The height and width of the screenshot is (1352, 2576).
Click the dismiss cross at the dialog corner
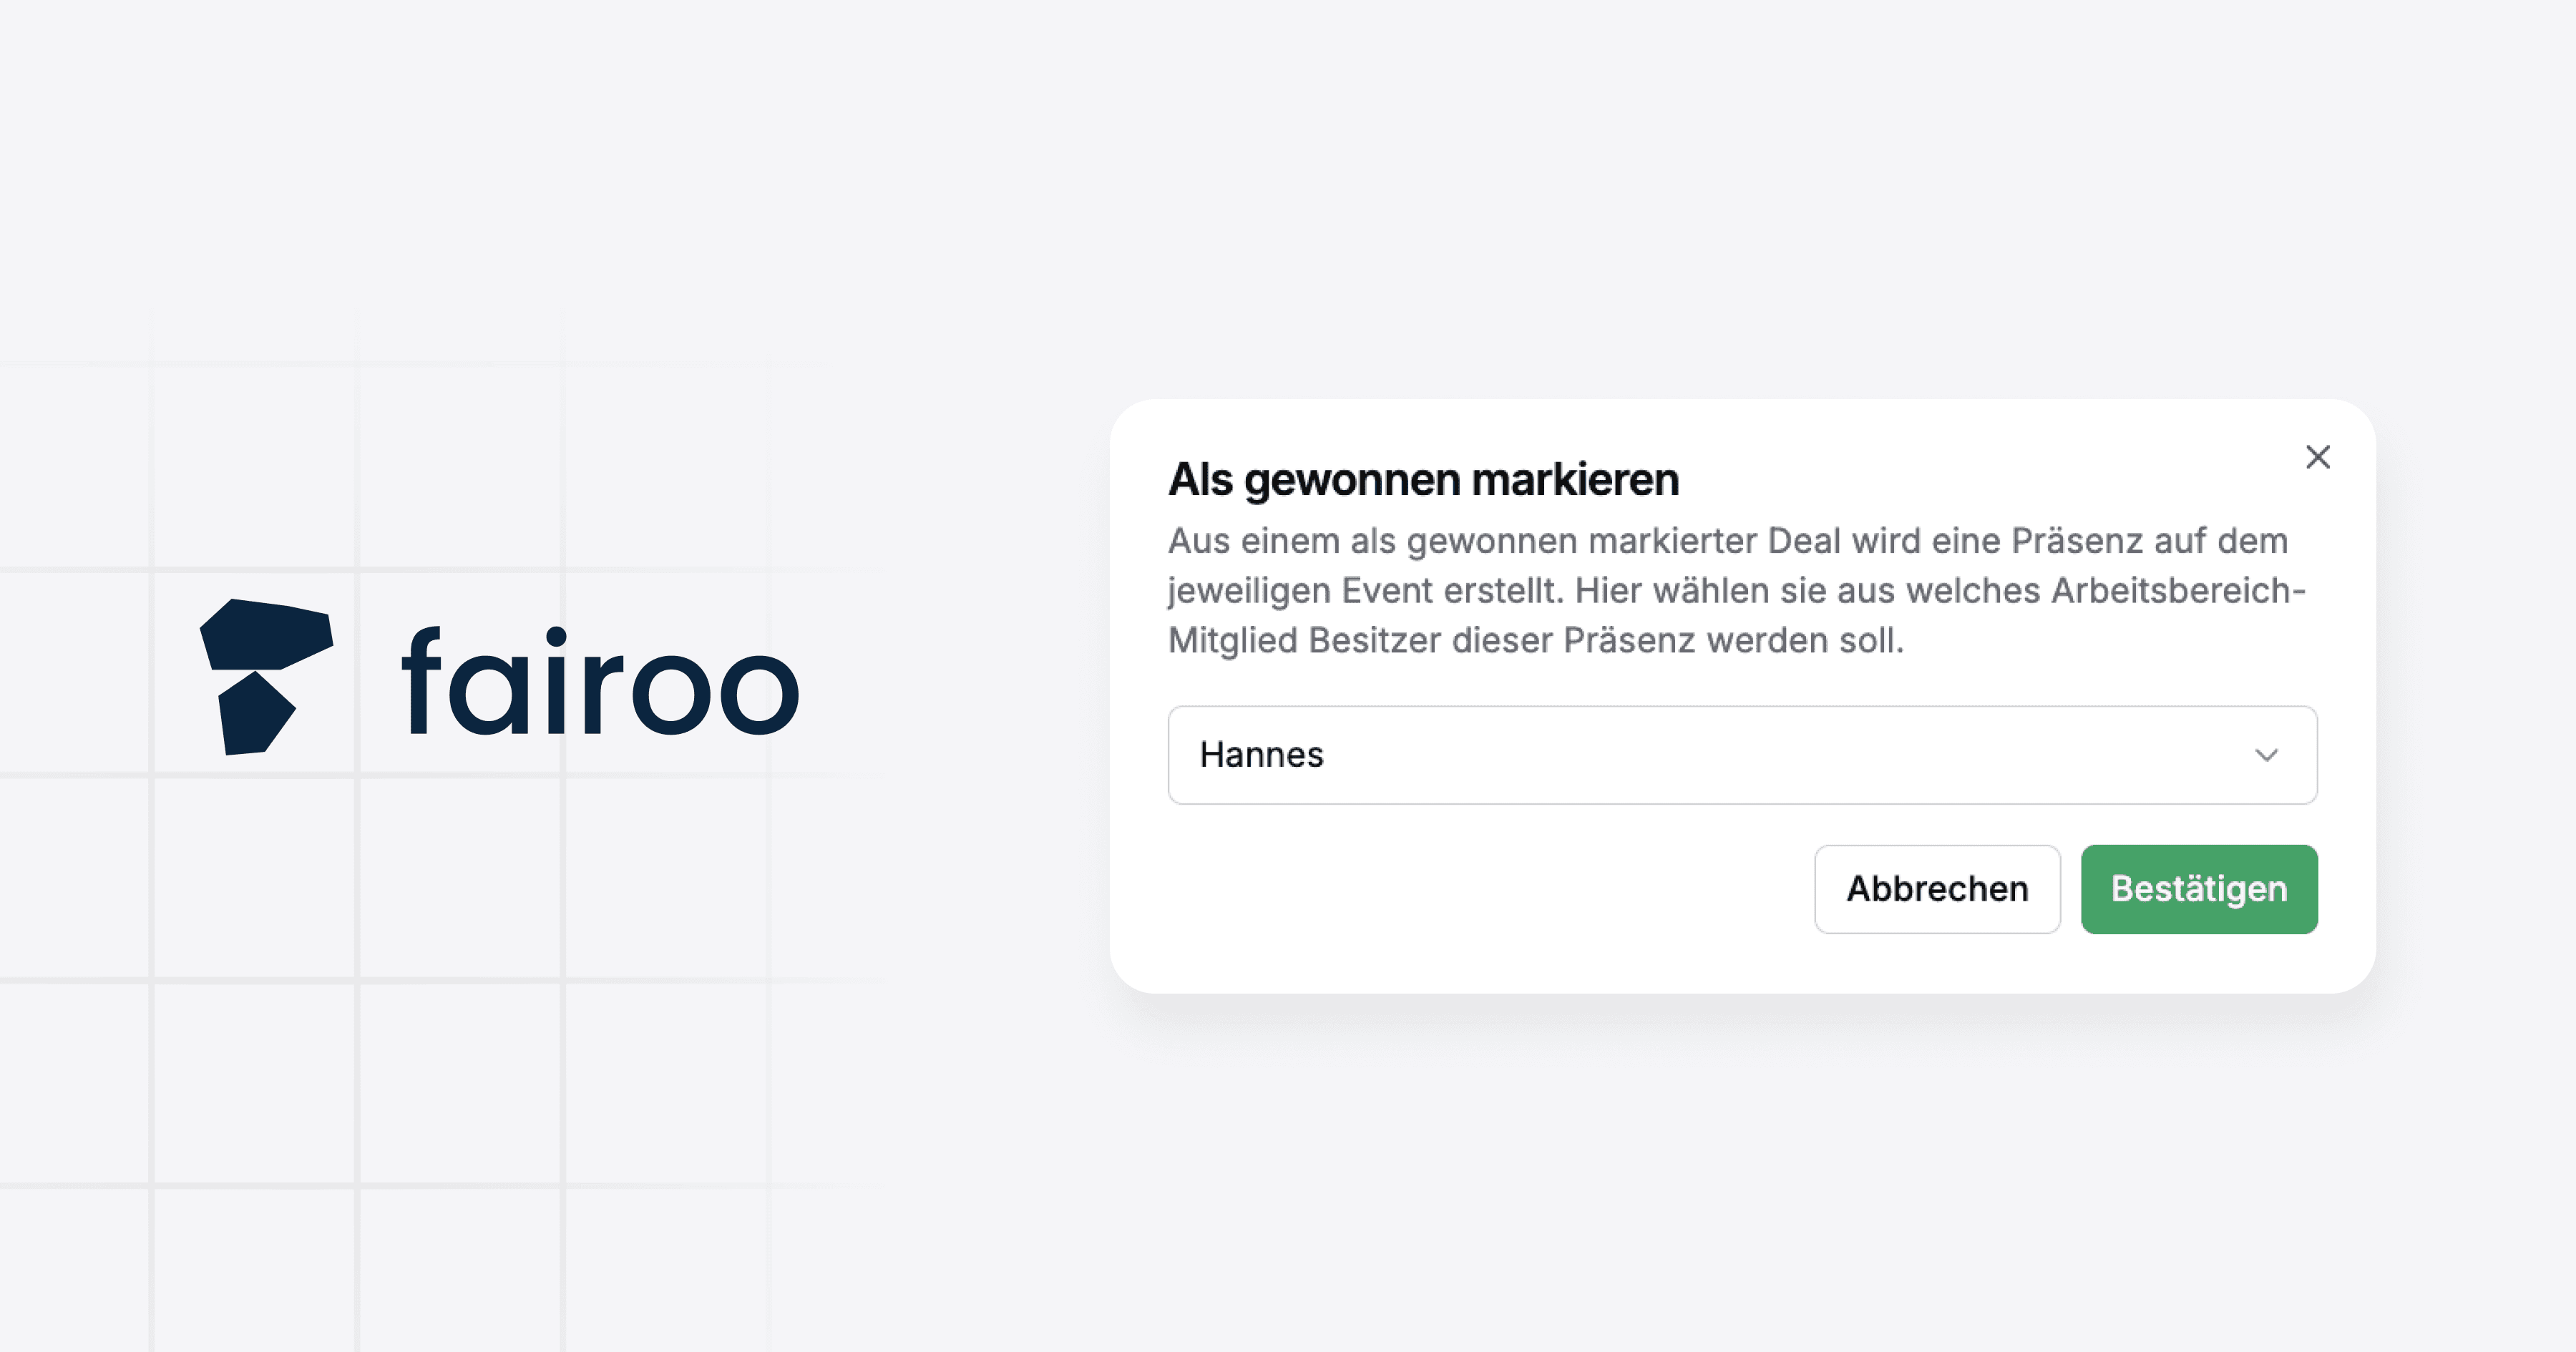pyautogui.click(x=2318, y=457)
